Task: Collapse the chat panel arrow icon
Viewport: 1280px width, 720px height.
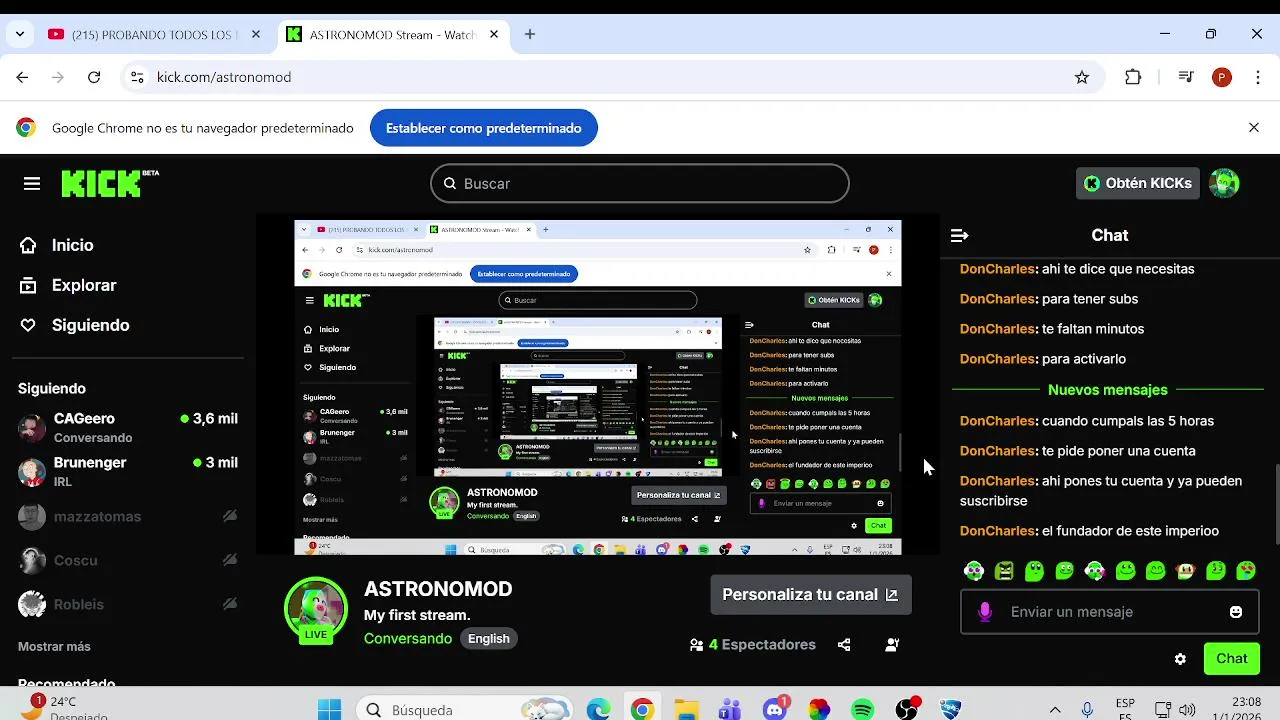Action: click(x=959, y=235)
